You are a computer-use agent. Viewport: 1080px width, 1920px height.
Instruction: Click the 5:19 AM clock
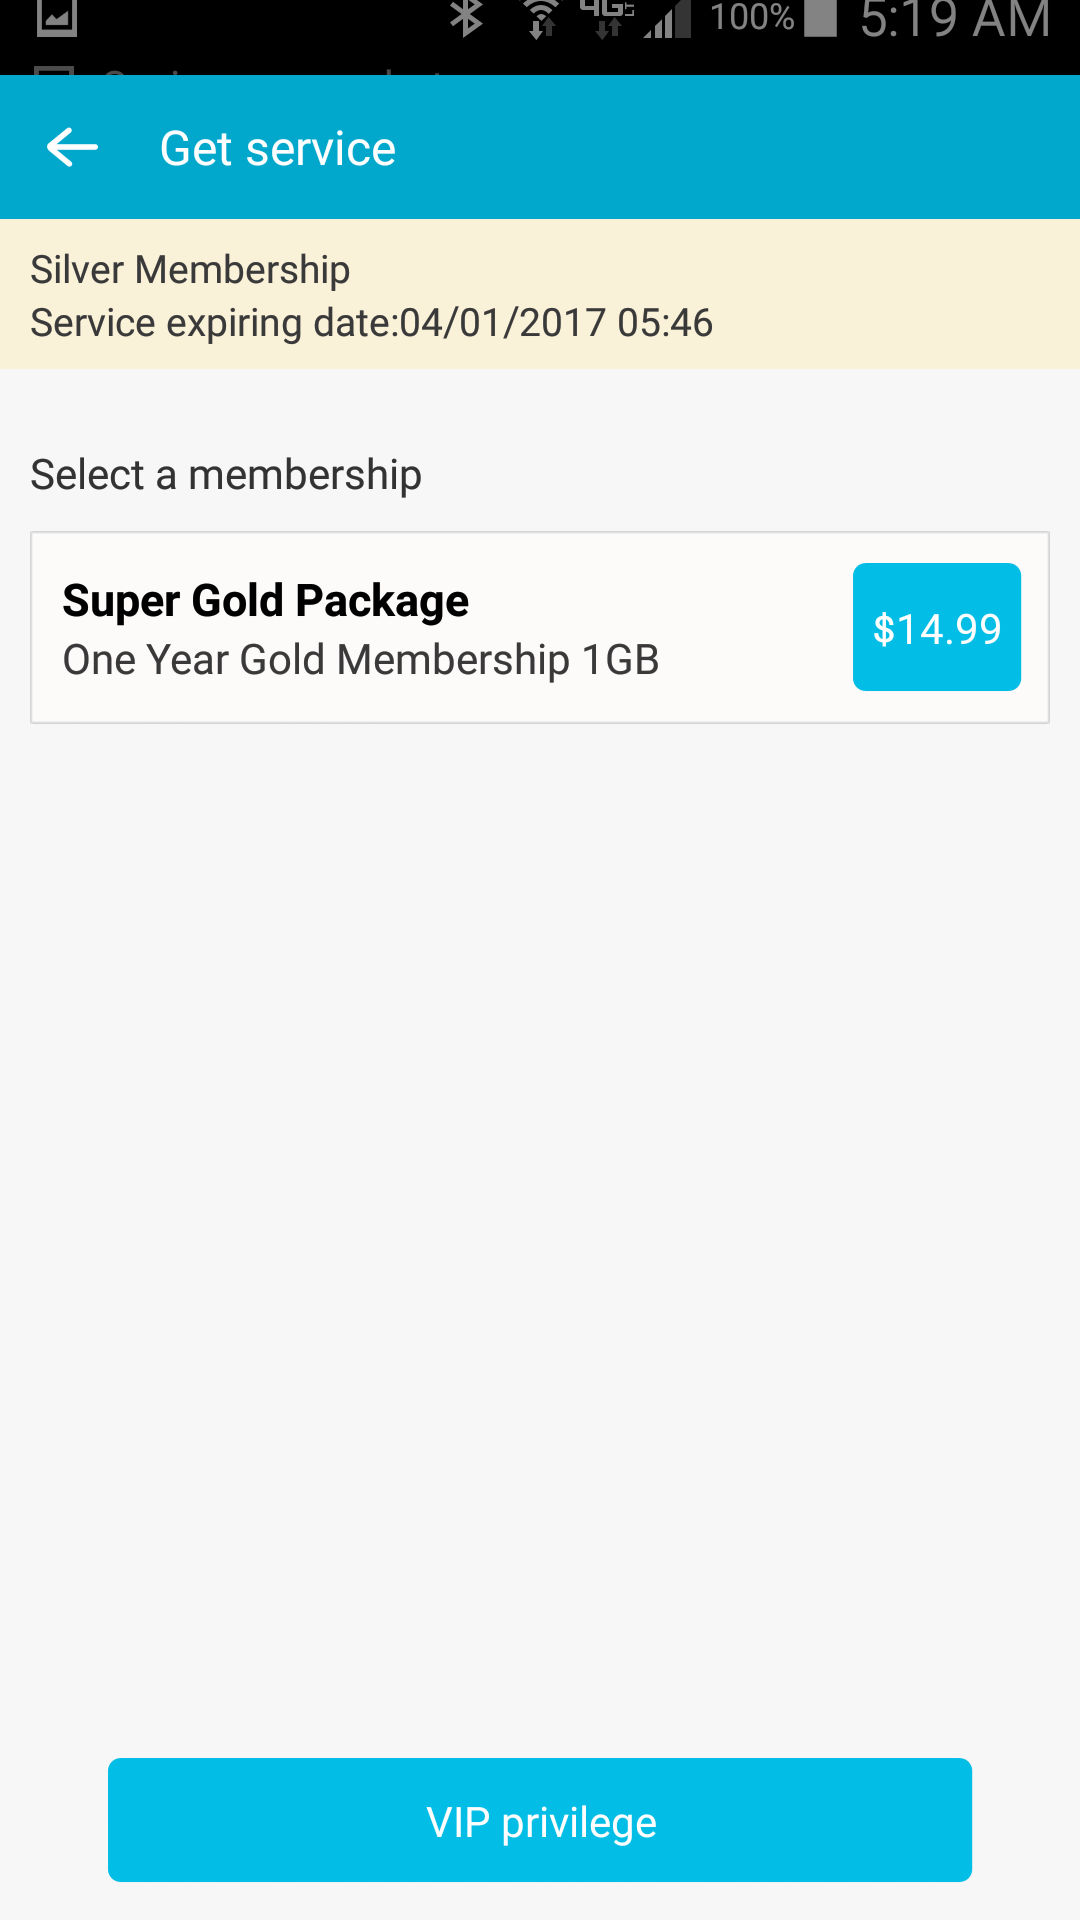tap(955, 20)
